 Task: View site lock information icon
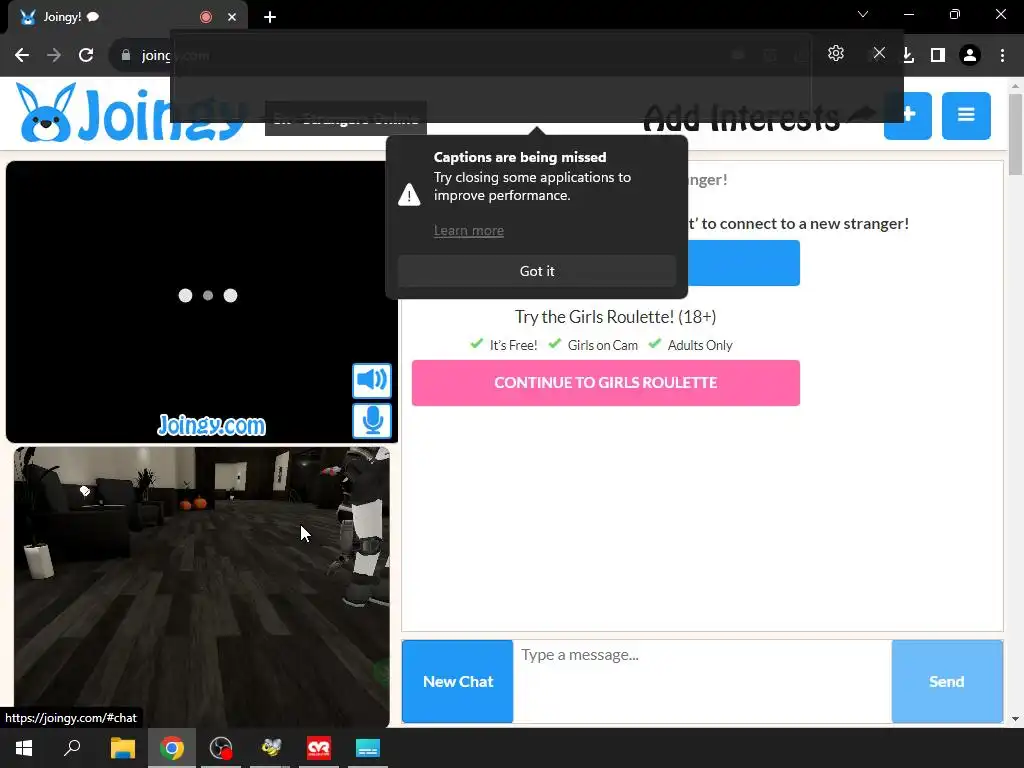(125, 56)
